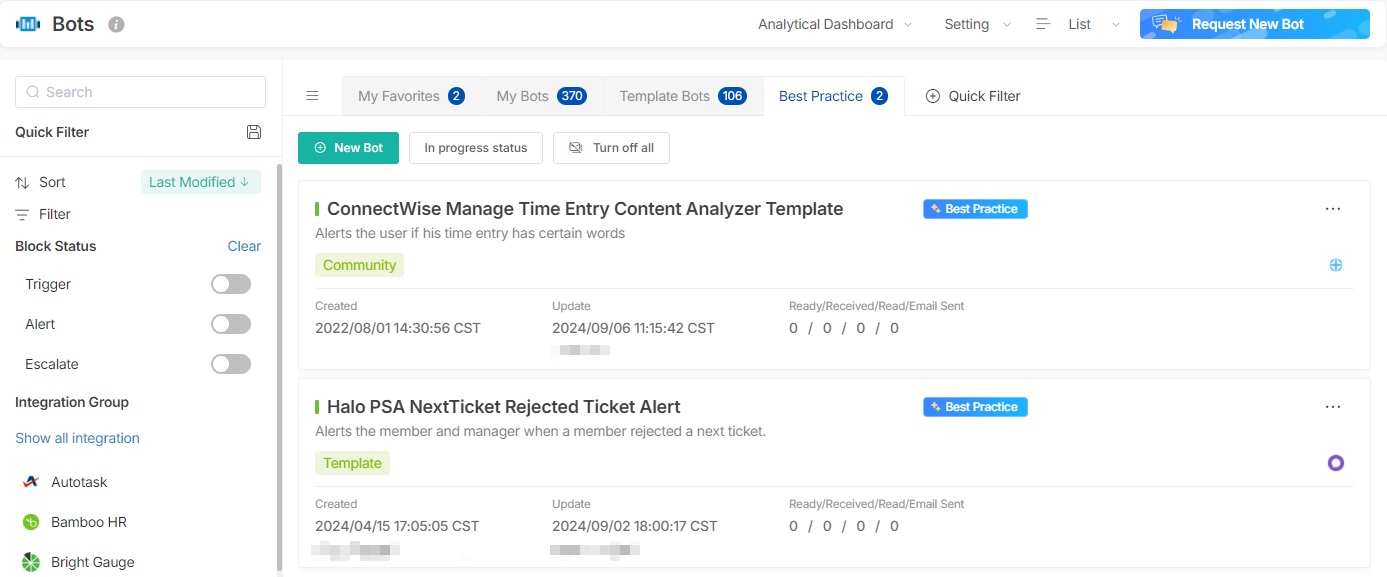
Task: Enable the Trigger block status toggle
Action: pyautogui.click(x=231, y=284)
